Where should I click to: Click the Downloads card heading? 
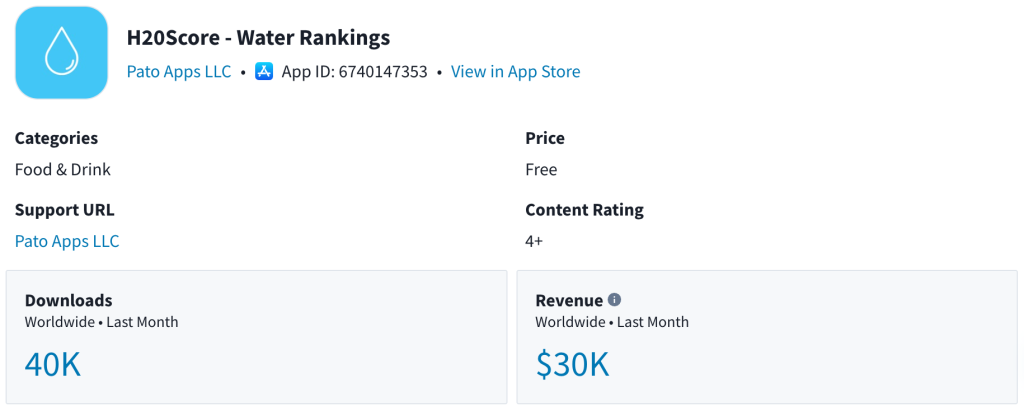(68, 300)
